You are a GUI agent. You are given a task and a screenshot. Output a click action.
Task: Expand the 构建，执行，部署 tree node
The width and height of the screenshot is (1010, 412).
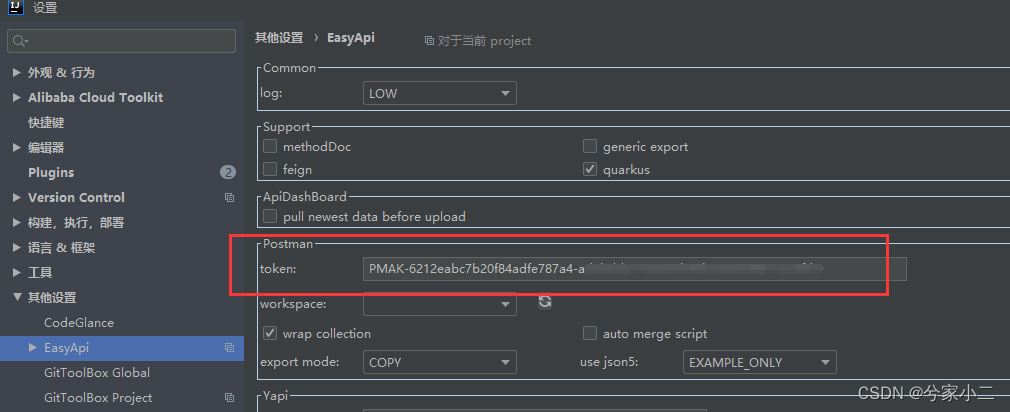point(17,223)
